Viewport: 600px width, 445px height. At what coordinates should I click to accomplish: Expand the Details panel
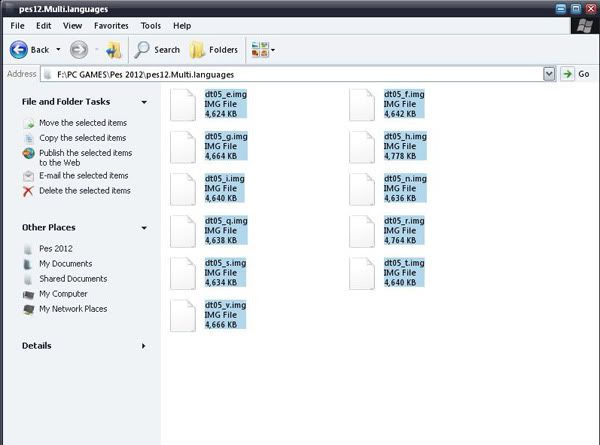click(x=144, y=346)
